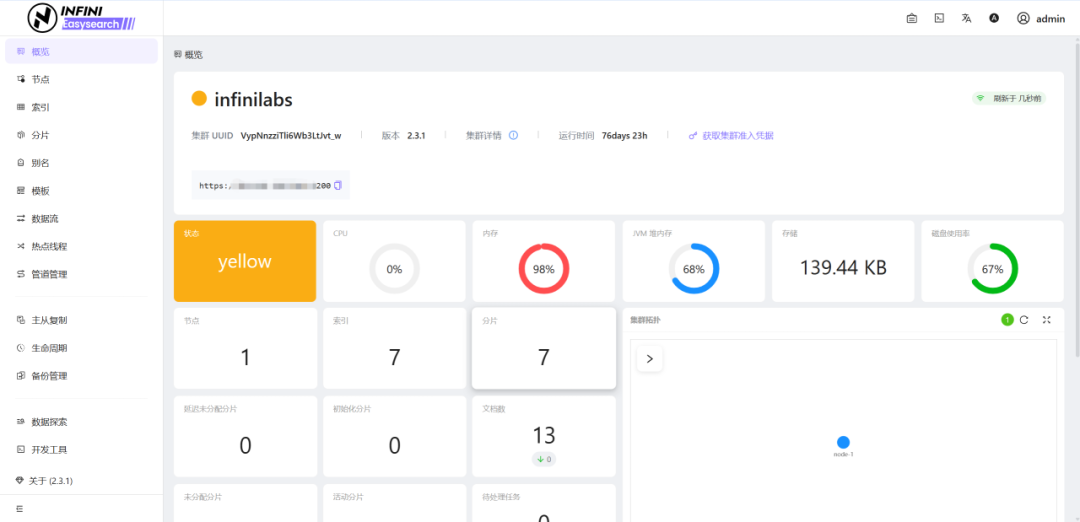
Task: Click the CPU 0% gauge
Action: [394, 269]
